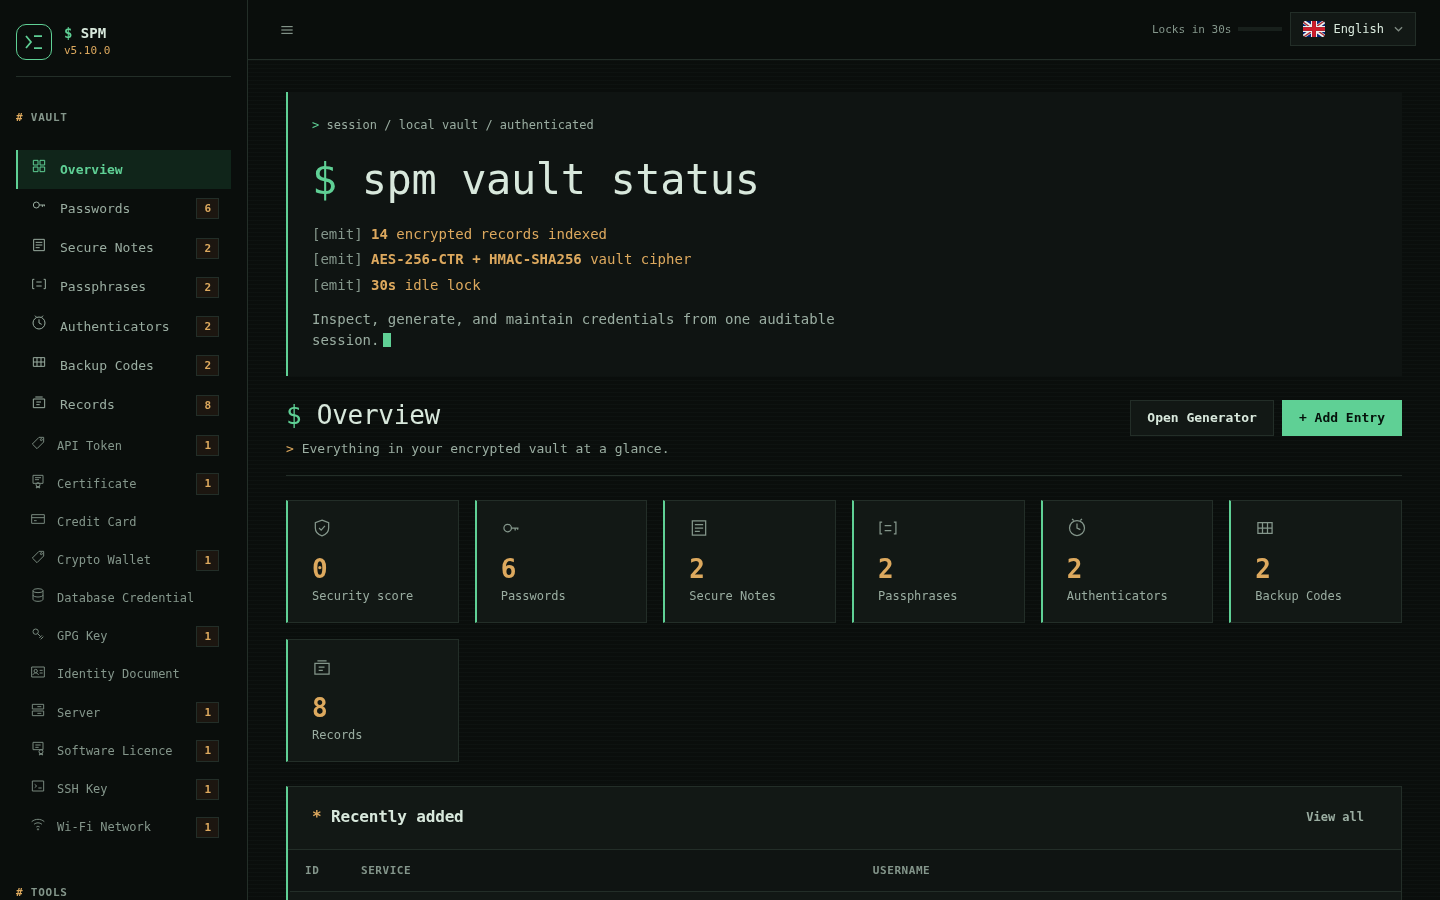Image resolution: width=1440 pixels, height=900 pixels.
Task: Open Records in the sidebar menu
Action: click(x=124, y=405)
